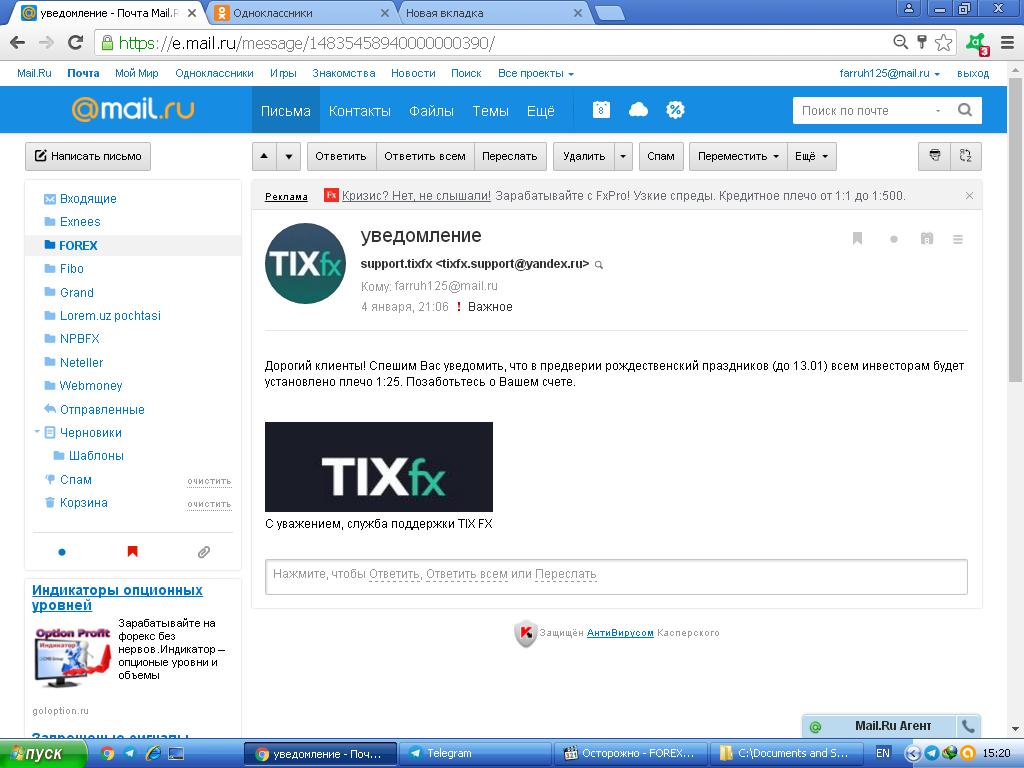Open the cloud storage icon
The image size is (1024, 768).
[x=638, y=110]
